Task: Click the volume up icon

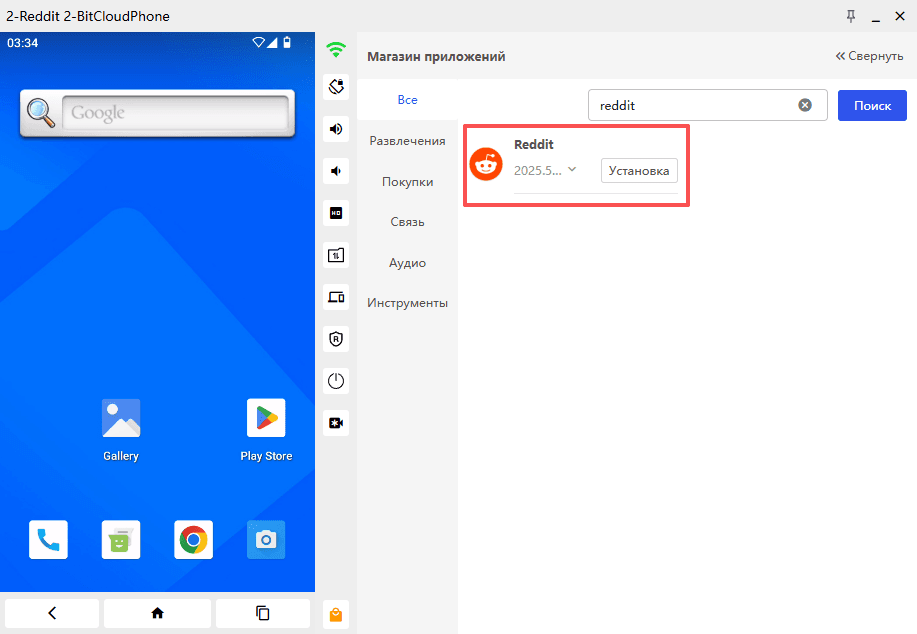Action: coord(336,129)
